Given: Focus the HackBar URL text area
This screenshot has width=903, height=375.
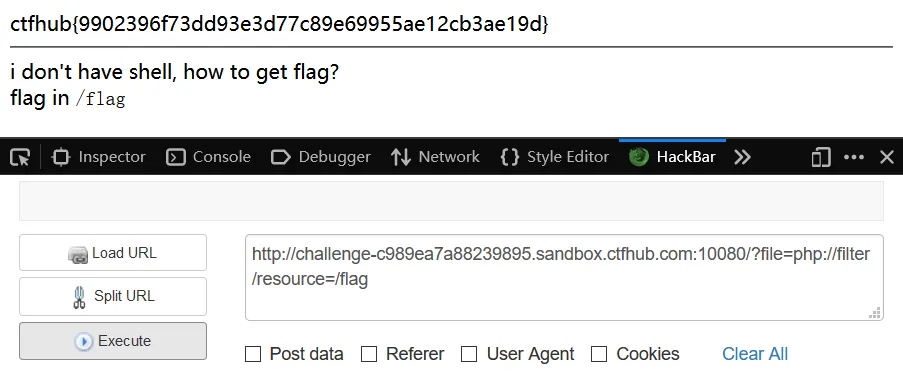Looking at the screenshot, I should click(x=564, y=277).
